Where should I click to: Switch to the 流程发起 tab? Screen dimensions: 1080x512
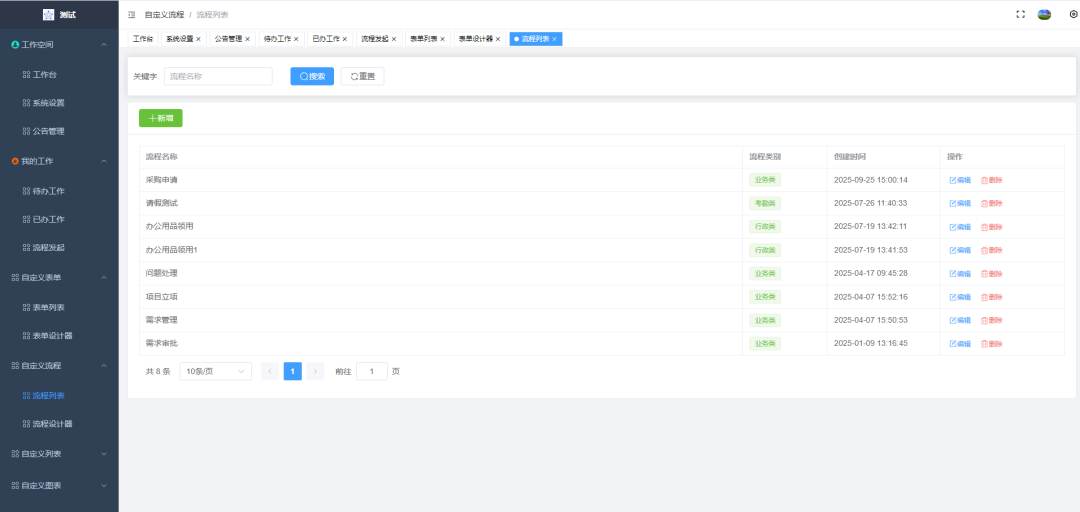pyautogui.click(x=375, y=39)
